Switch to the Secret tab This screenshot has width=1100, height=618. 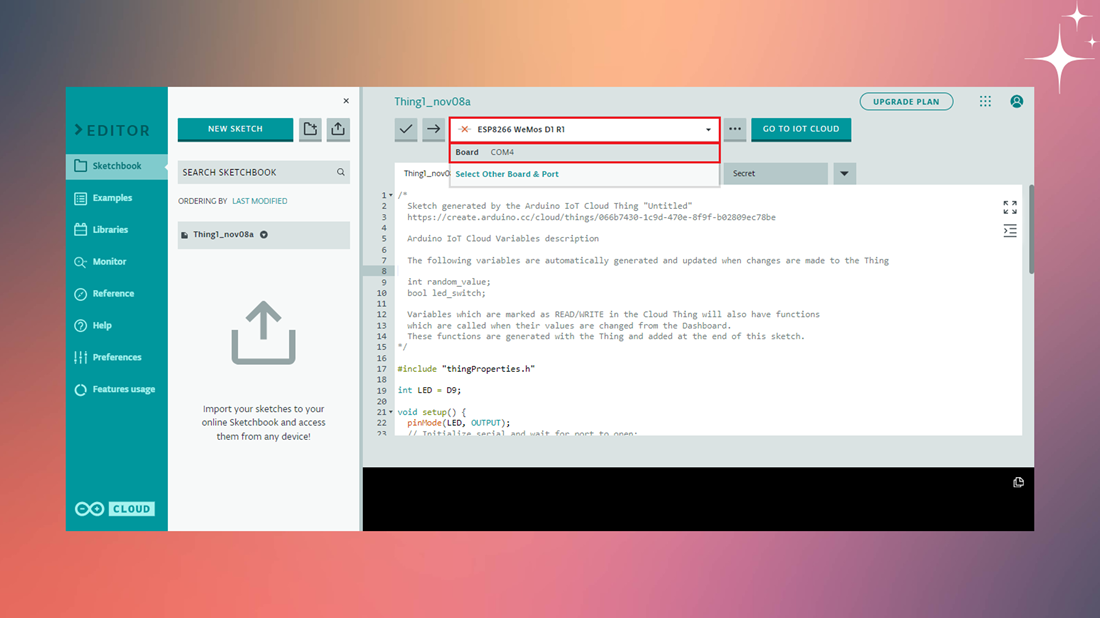pos(774,173)
